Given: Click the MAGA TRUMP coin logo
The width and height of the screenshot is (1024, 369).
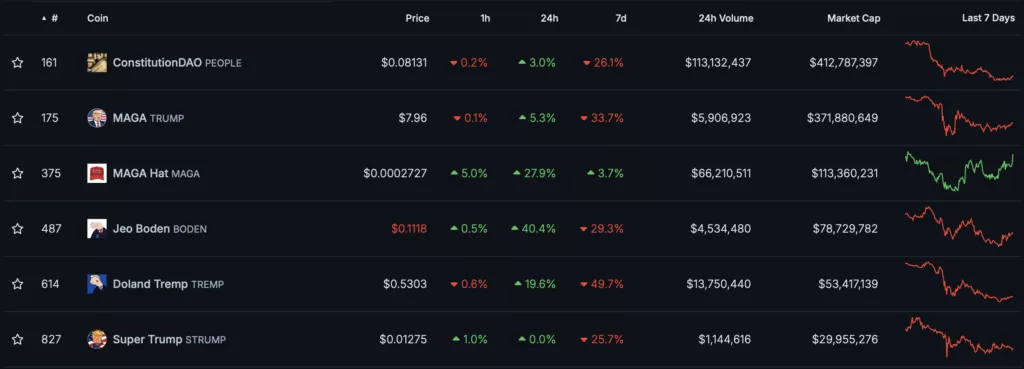Looking at the screenshot, I should tap(97, 118).
